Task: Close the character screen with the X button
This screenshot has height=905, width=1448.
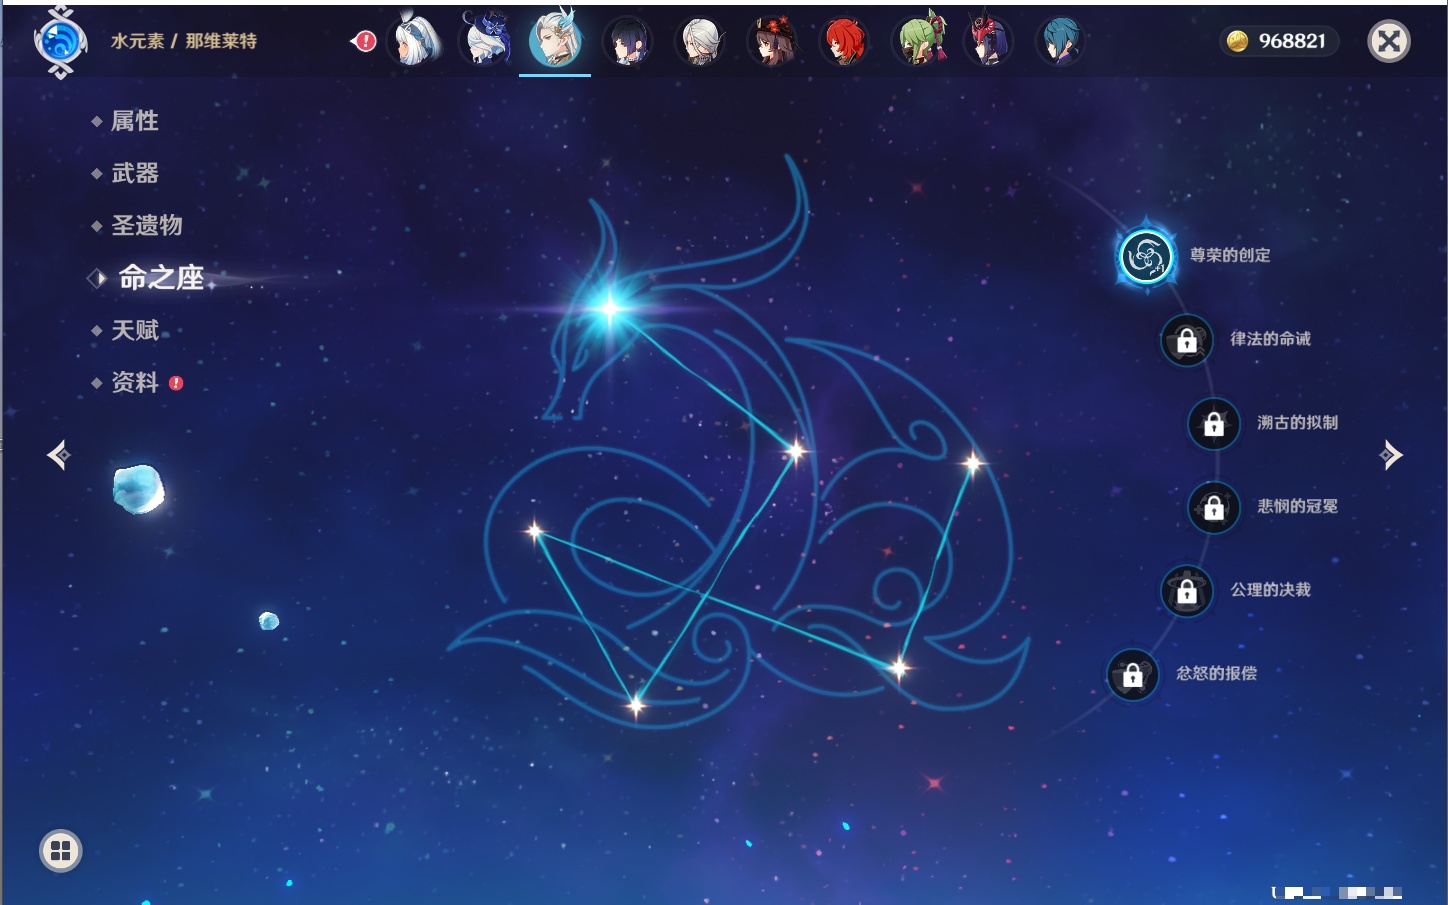Action: (1389, 41)
